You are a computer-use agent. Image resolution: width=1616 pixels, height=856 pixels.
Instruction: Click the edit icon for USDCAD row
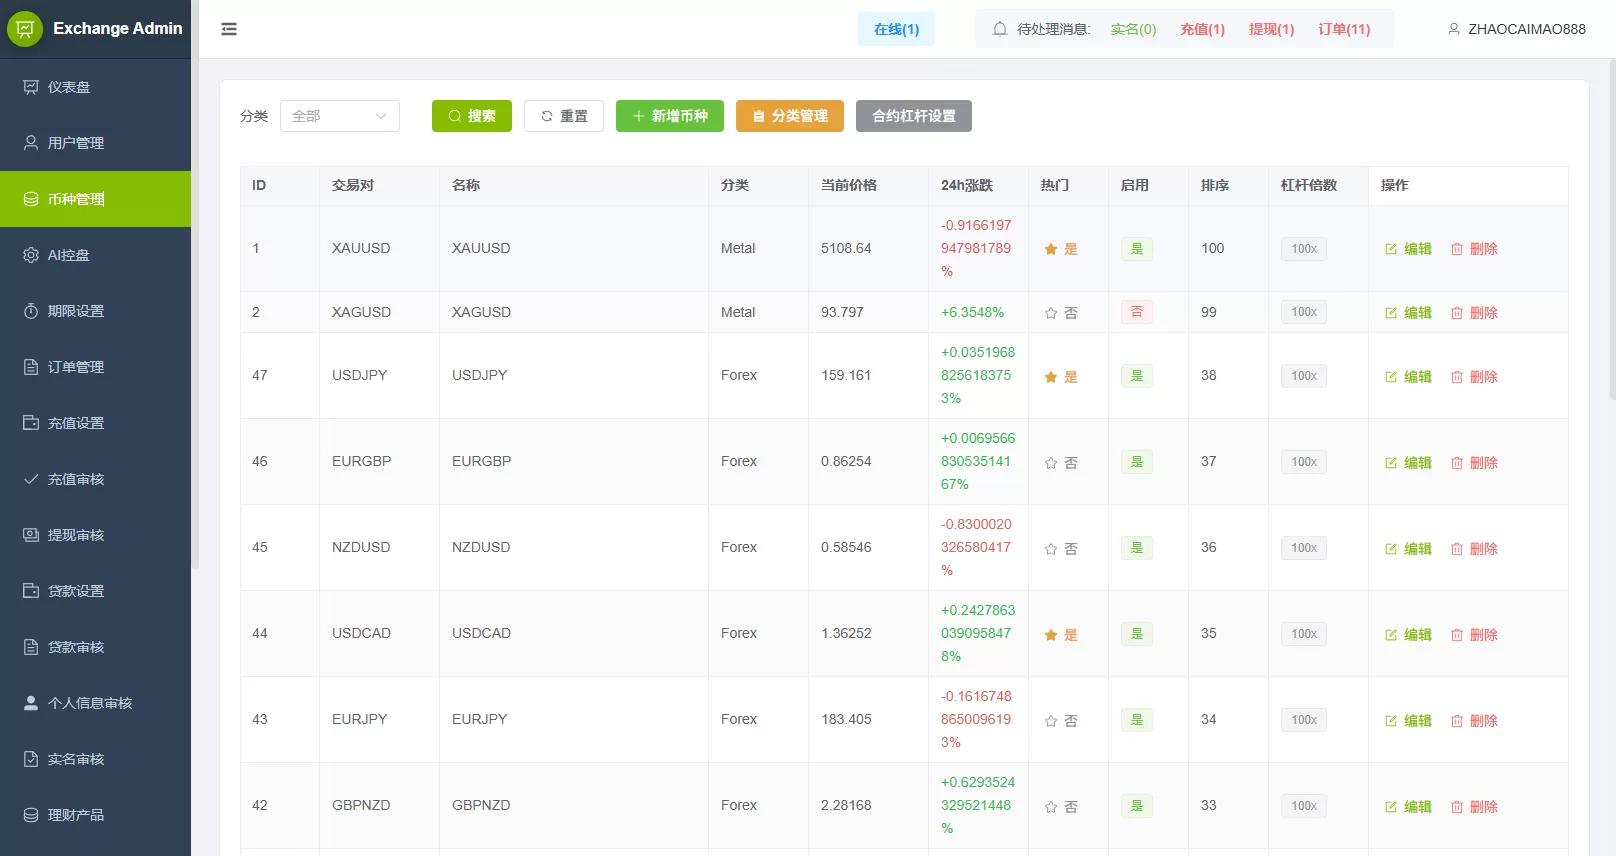1391,635
